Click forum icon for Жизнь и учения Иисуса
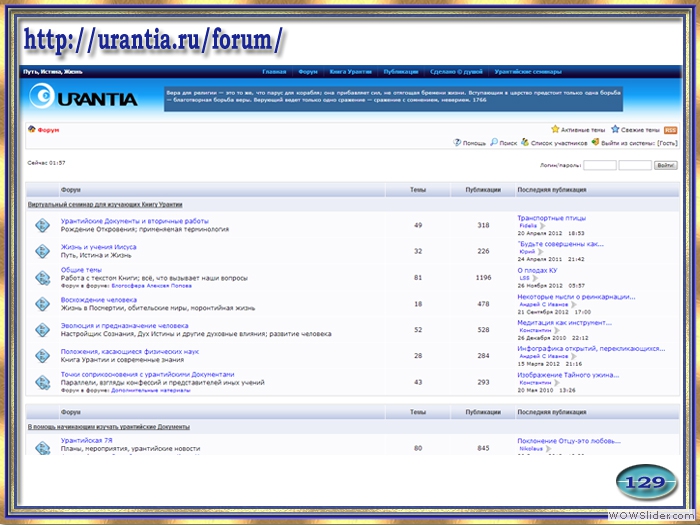Image resolution: width=700 pixels, height=525 pixels. pyautogui.click(x=42, y=251)
